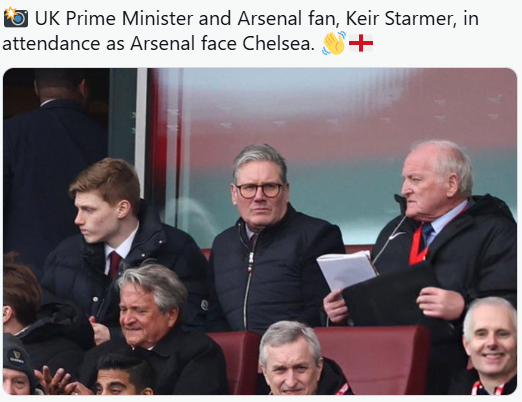The height and width of the screenshot is (402, 522).
Task: Click the person in navy suit facing away
Action: [55, 160]
